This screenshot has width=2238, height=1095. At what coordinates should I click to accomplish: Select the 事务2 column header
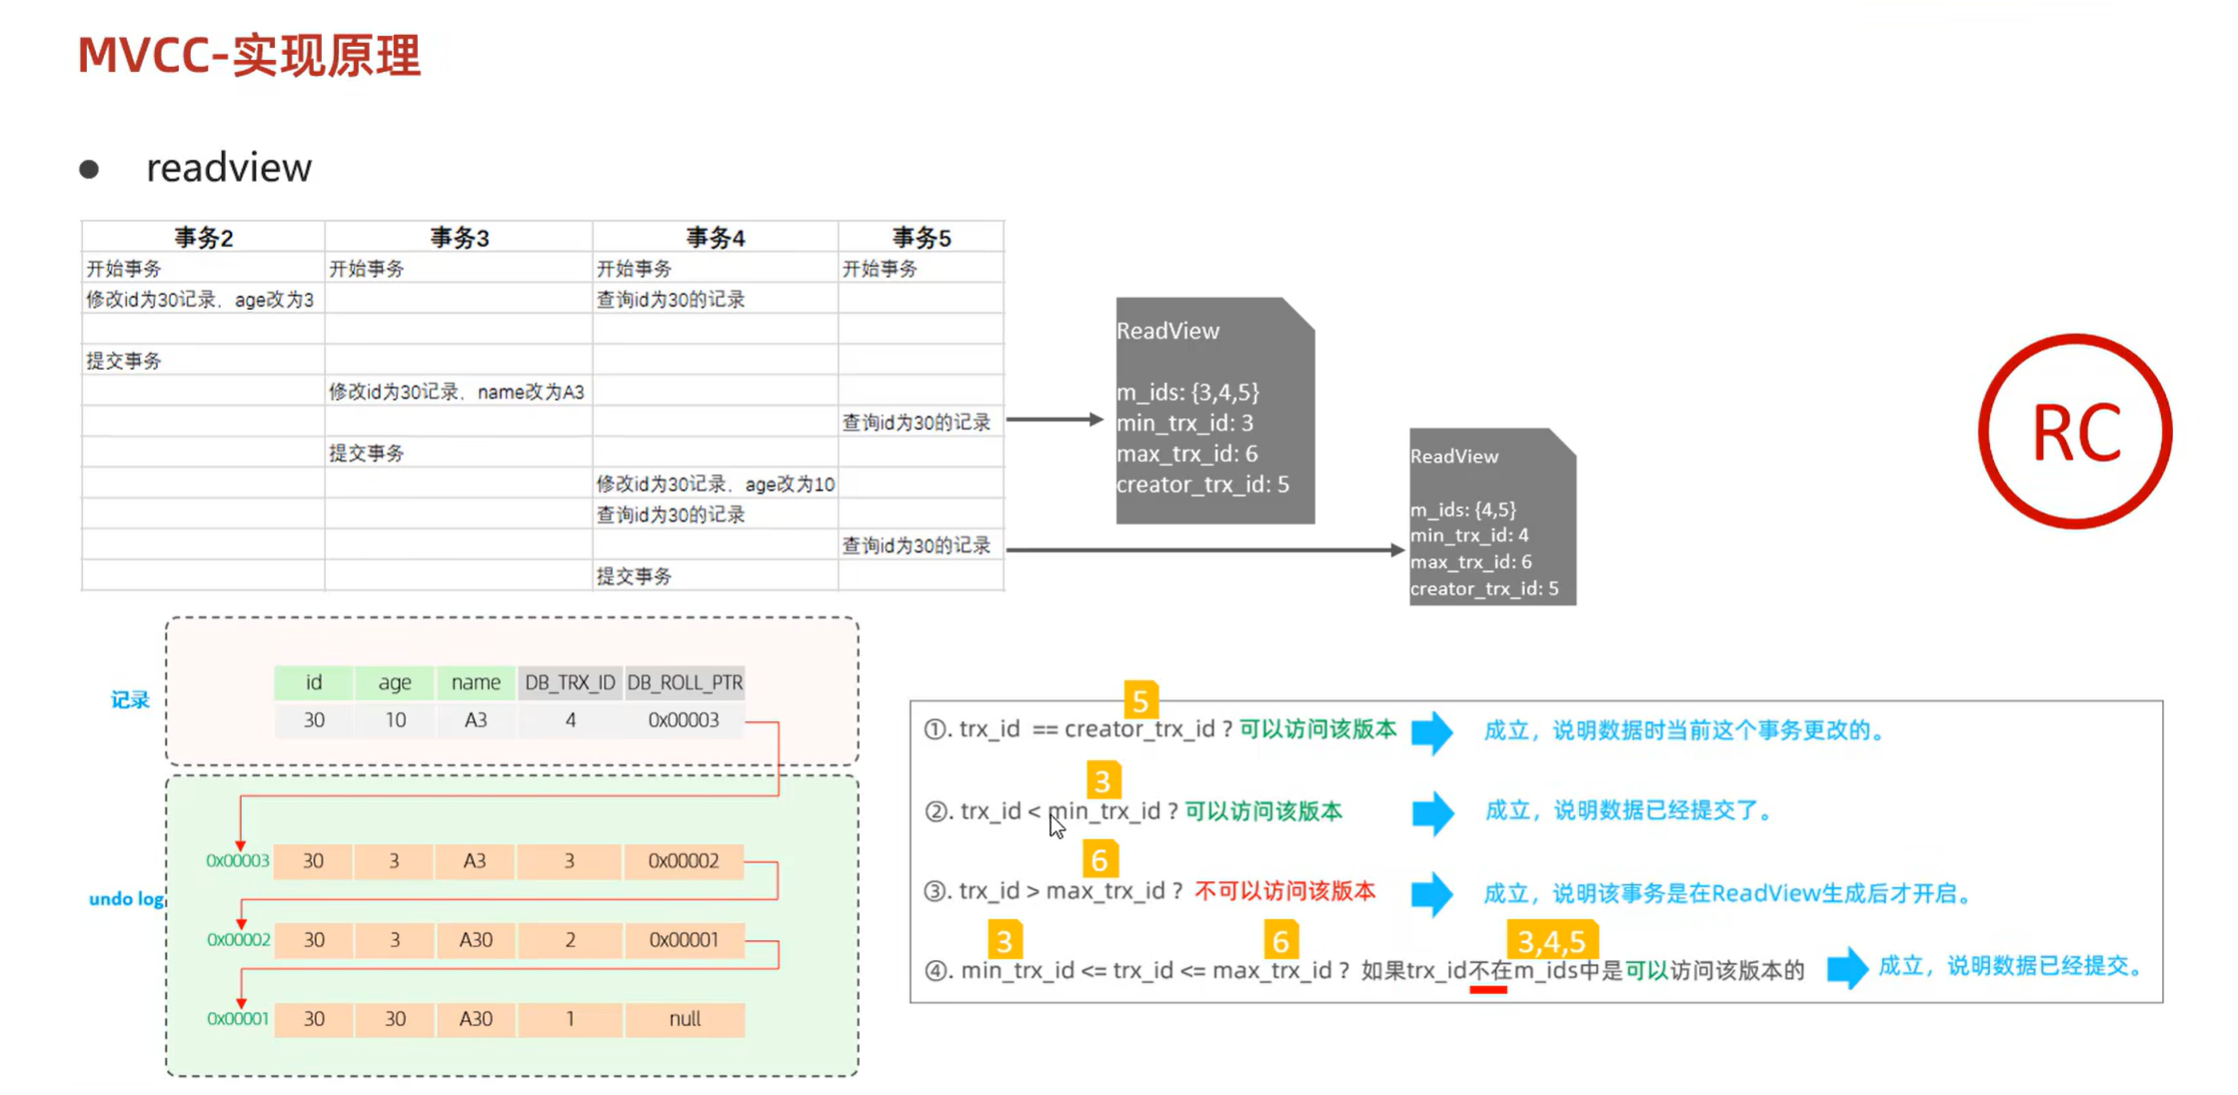click(203, 237)
